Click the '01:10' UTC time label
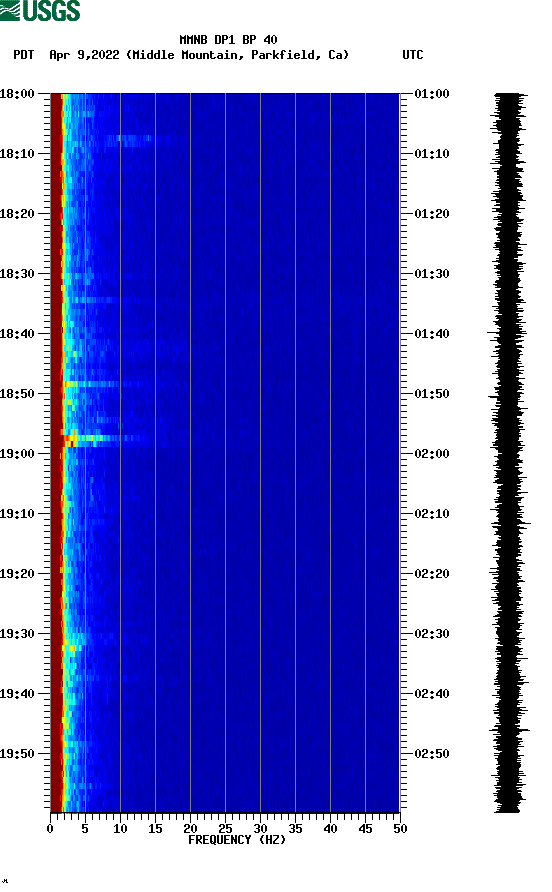 pos(432,154)
